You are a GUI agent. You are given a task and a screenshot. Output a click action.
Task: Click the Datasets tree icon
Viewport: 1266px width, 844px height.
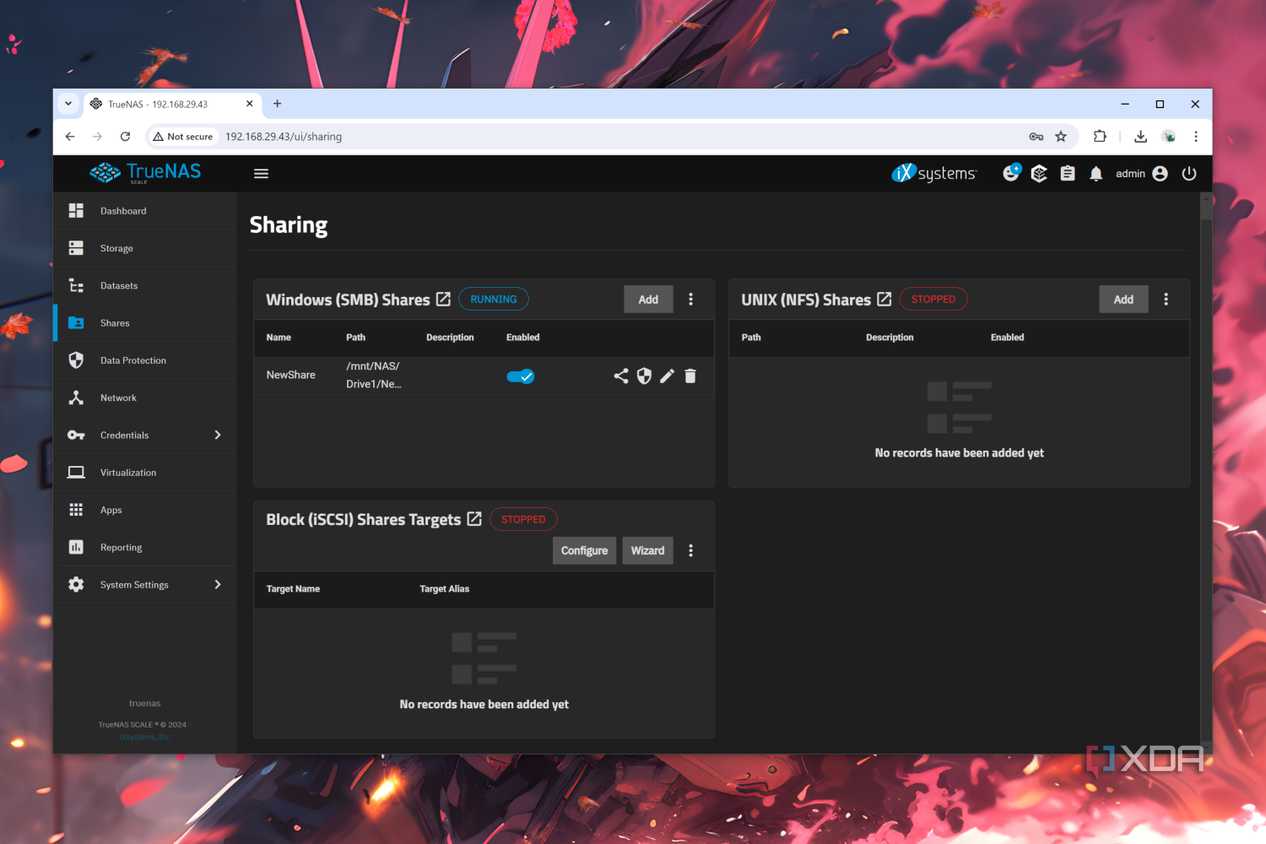tap(76, 286)
